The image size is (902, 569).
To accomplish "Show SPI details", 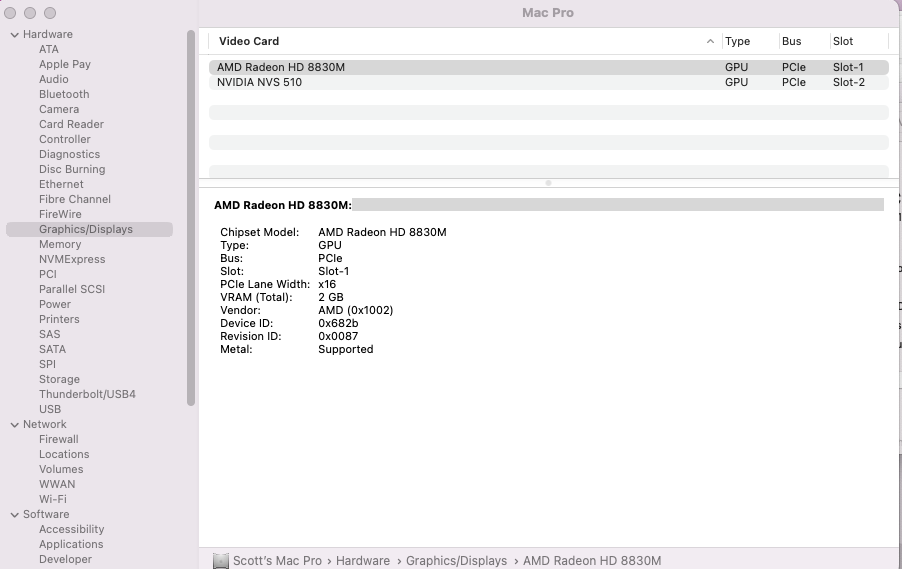I will click(47, 364).
